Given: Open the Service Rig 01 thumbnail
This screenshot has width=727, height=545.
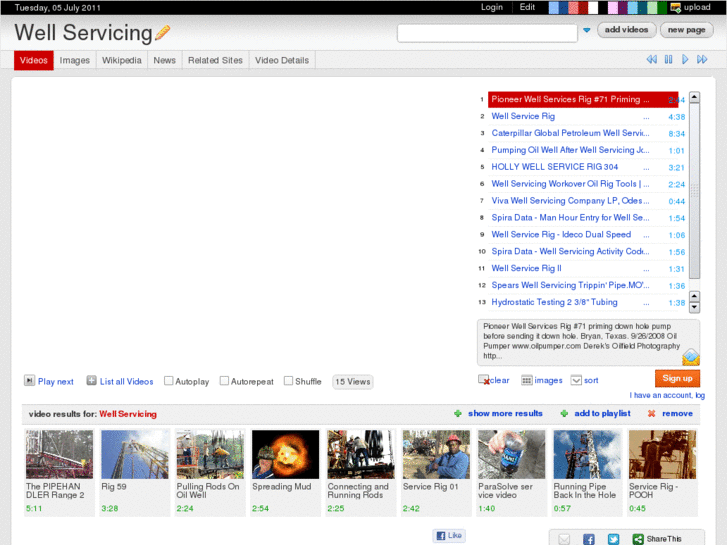Looking at the screenshot, I should [x=436, y=454].
